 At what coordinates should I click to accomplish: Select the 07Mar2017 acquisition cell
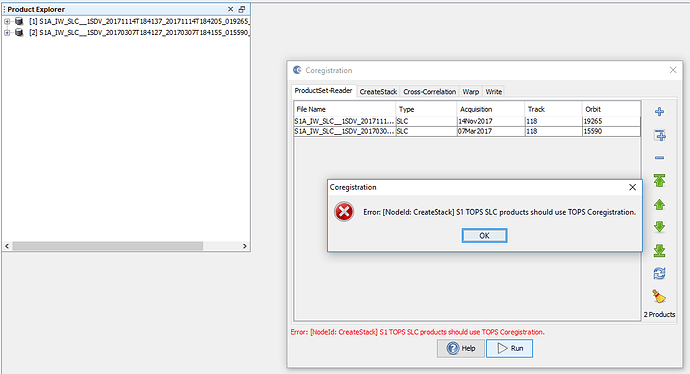(x=491, y=131)
